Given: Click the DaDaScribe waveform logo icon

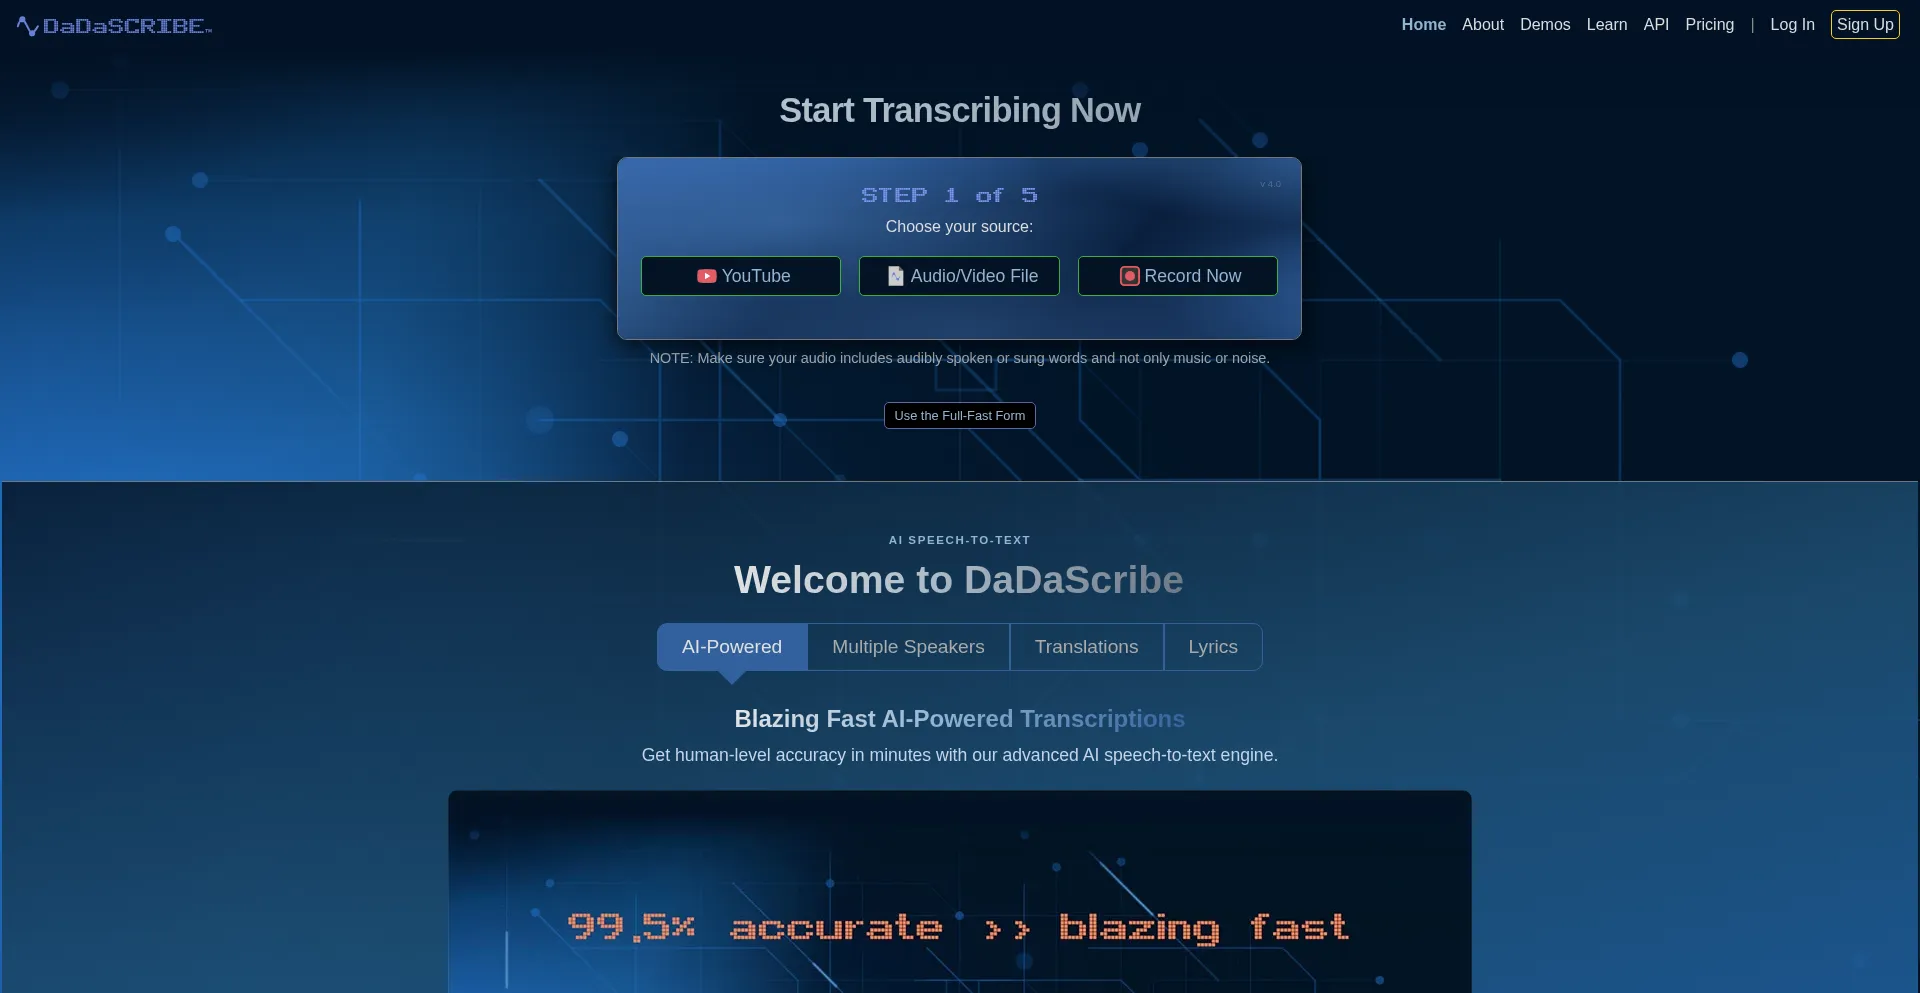Looking at the screenshot, I should [x=28, y=26].
